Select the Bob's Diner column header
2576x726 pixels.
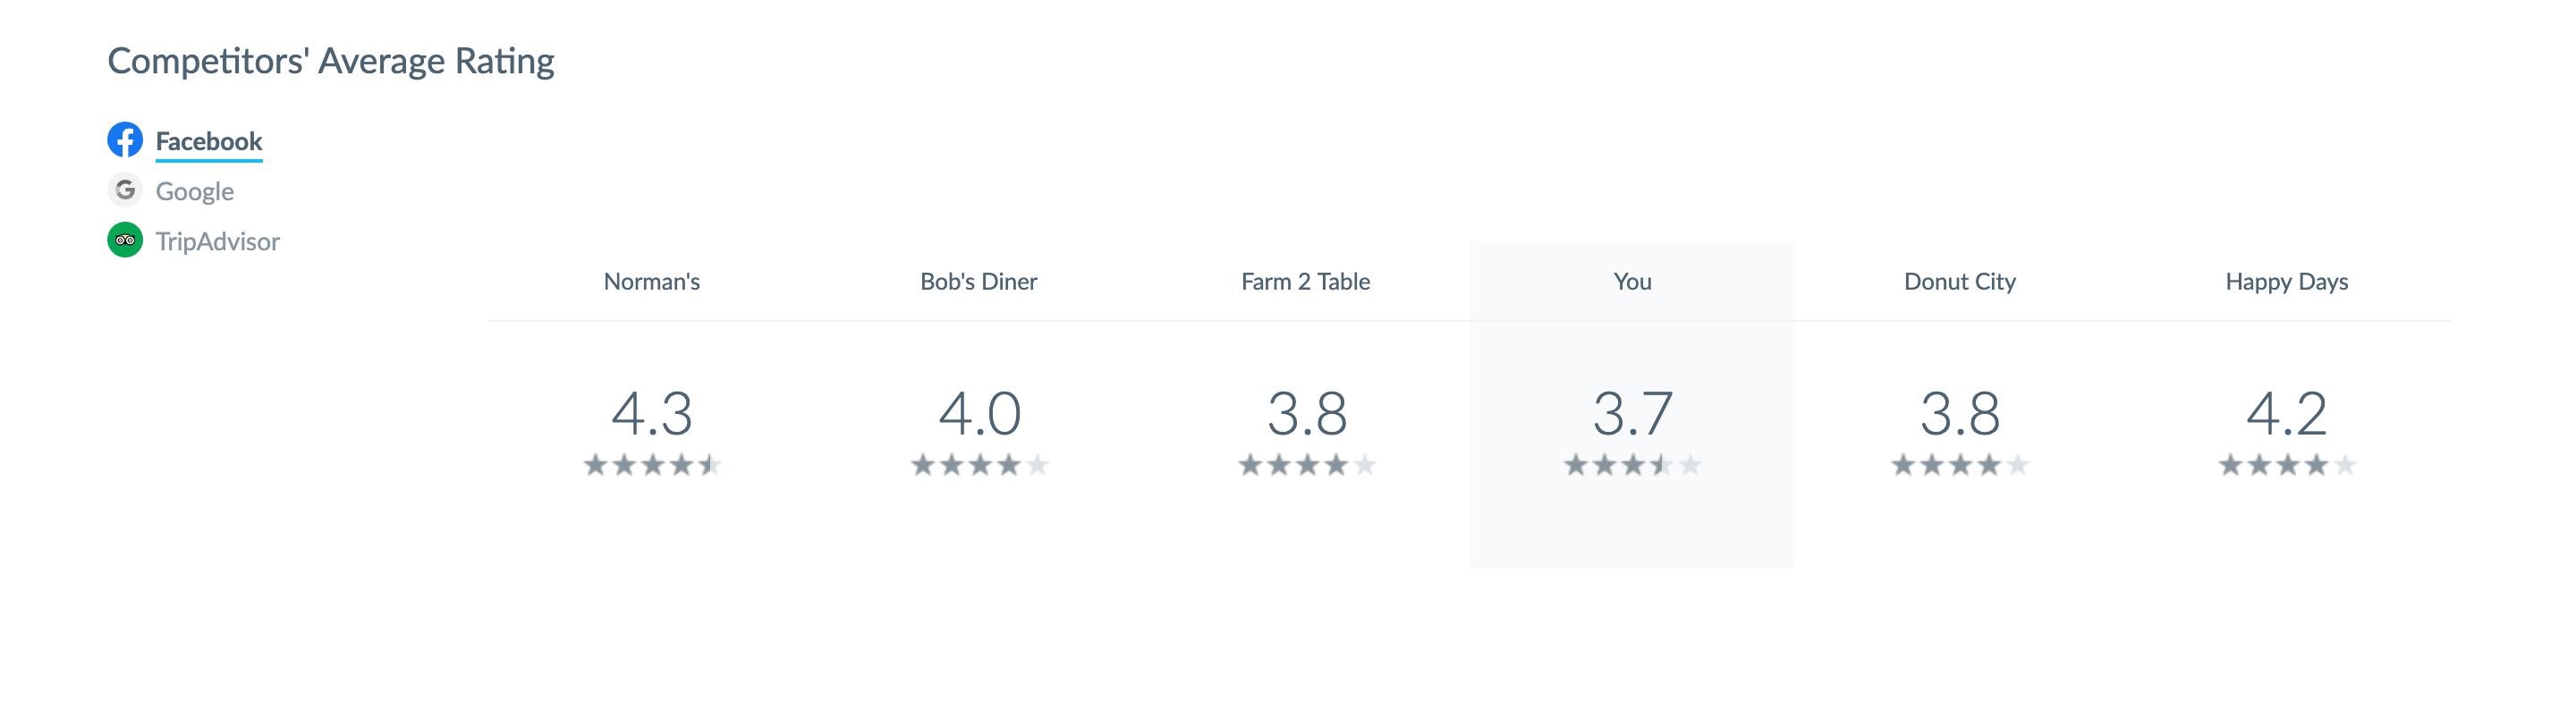click(x=979, y=282)
